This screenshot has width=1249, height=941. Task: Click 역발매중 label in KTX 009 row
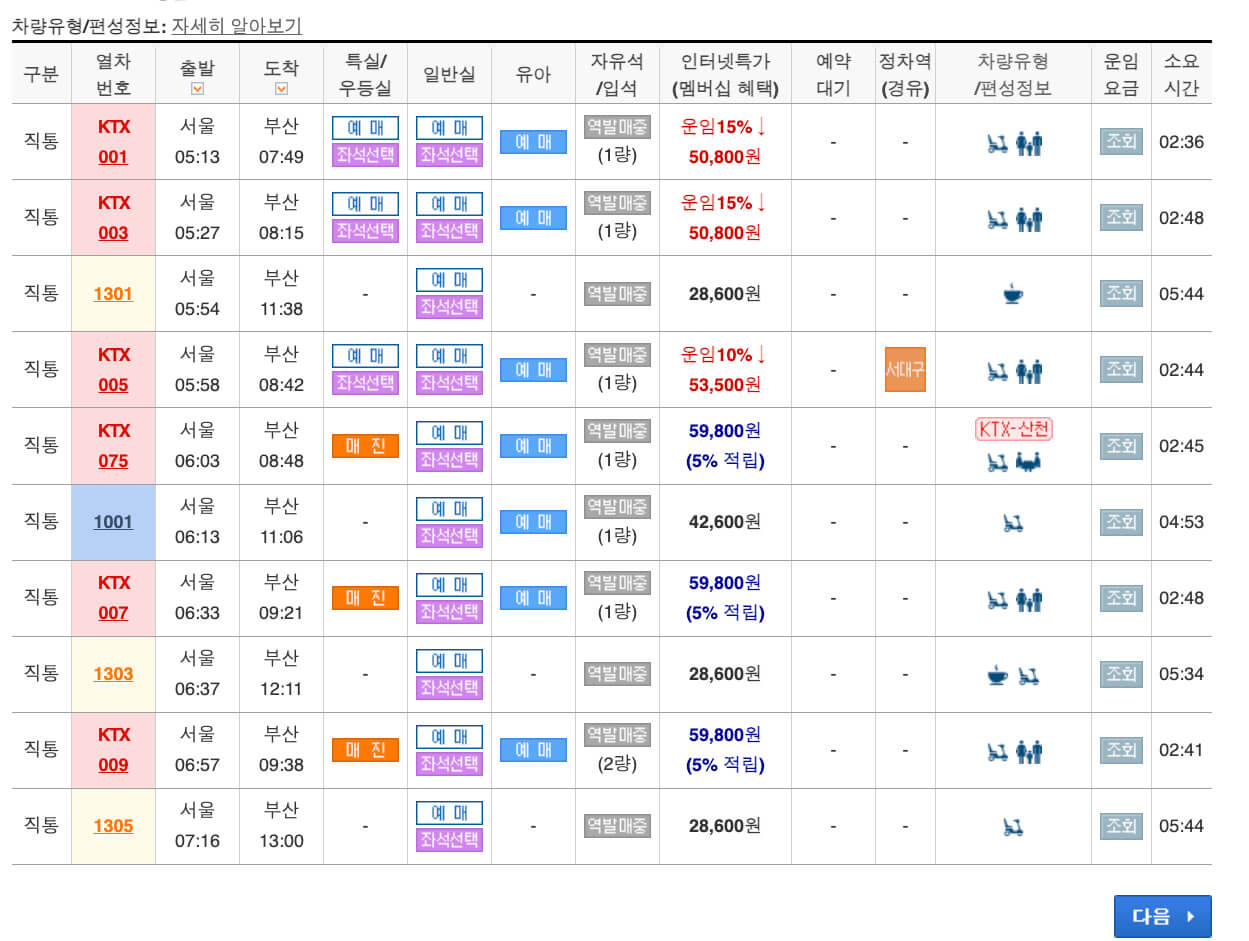617,734
